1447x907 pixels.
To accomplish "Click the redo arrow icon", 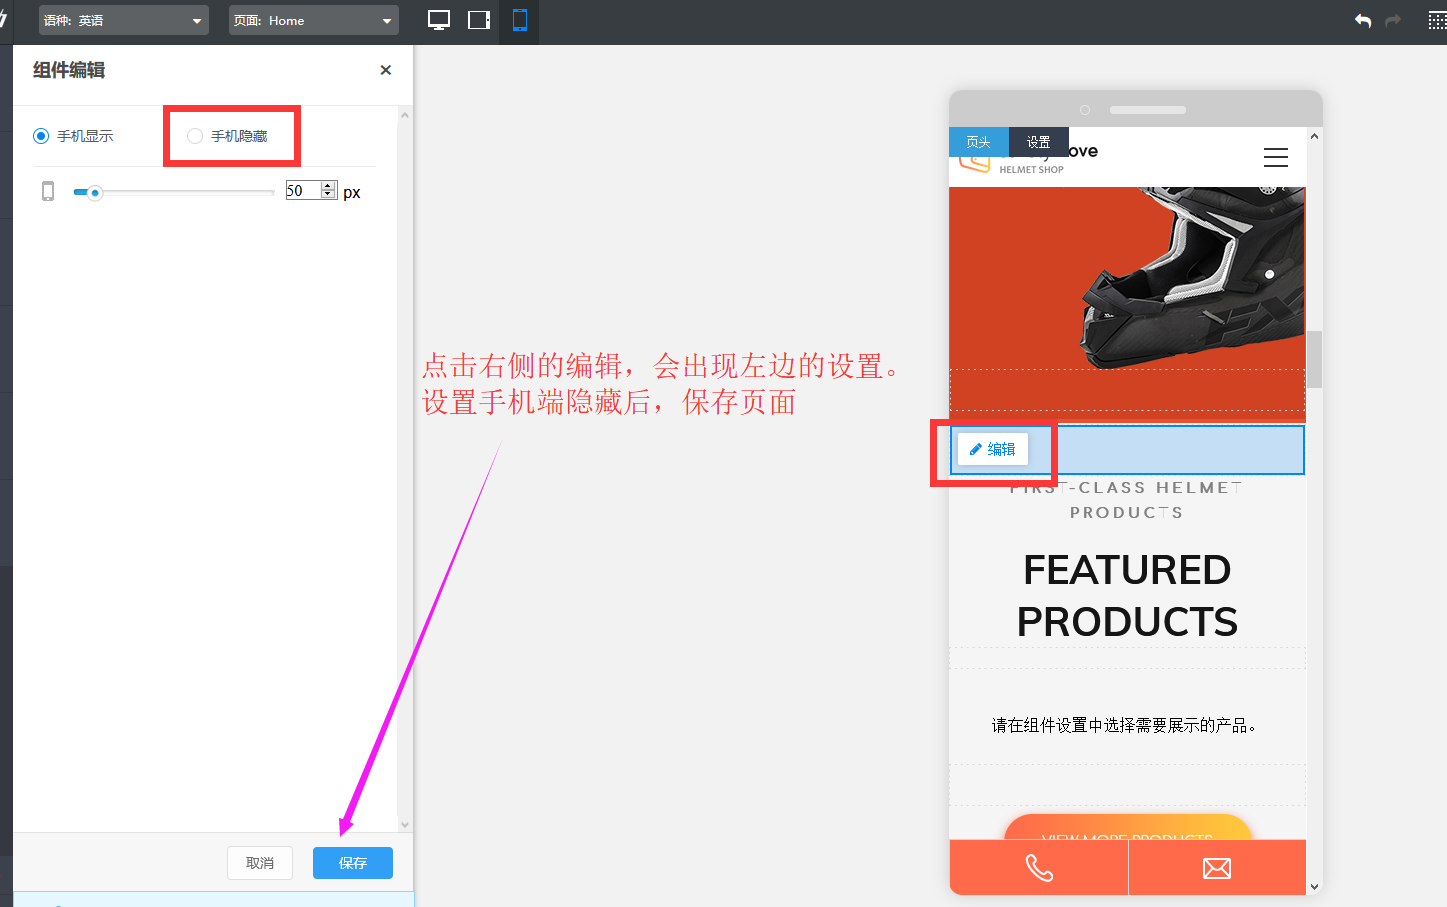I will click(x=1393, y=20).
